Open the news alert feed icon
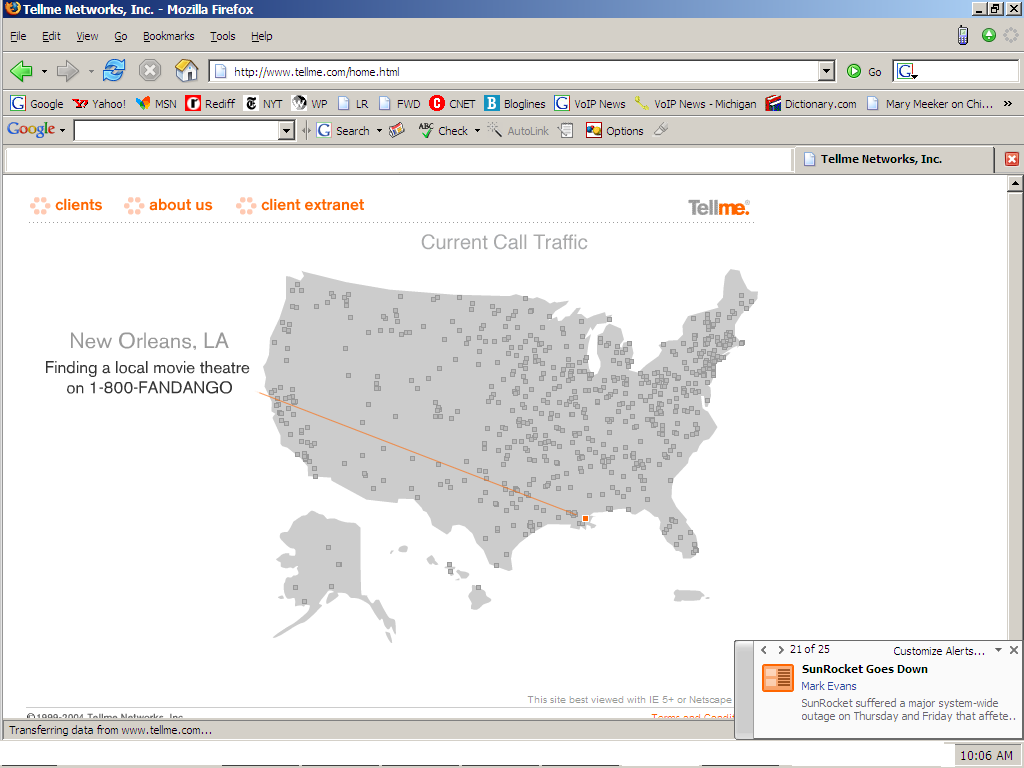The width and height of the screenshot is (1024, 768). pos(777,677)
